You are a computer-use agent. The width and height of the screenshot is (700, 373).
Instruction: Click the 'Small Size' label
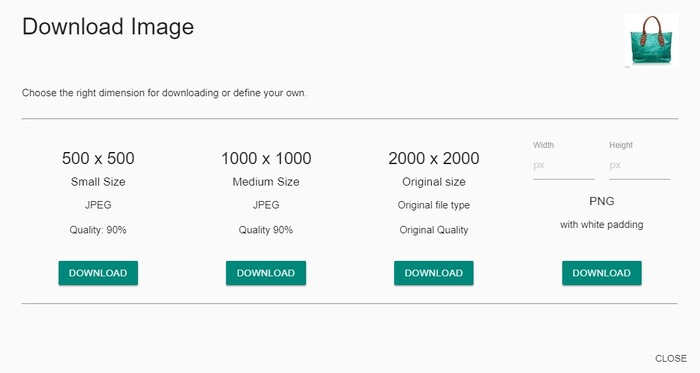(98, 182)
